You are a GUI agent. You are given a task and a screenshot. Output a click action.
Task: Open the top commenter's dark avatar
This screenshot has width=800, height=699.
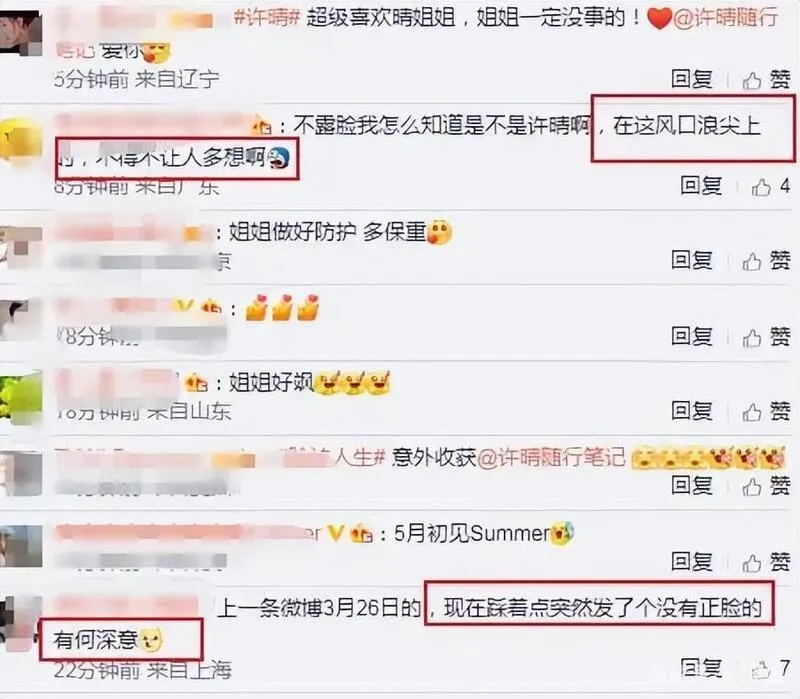(x=20, y=32)
